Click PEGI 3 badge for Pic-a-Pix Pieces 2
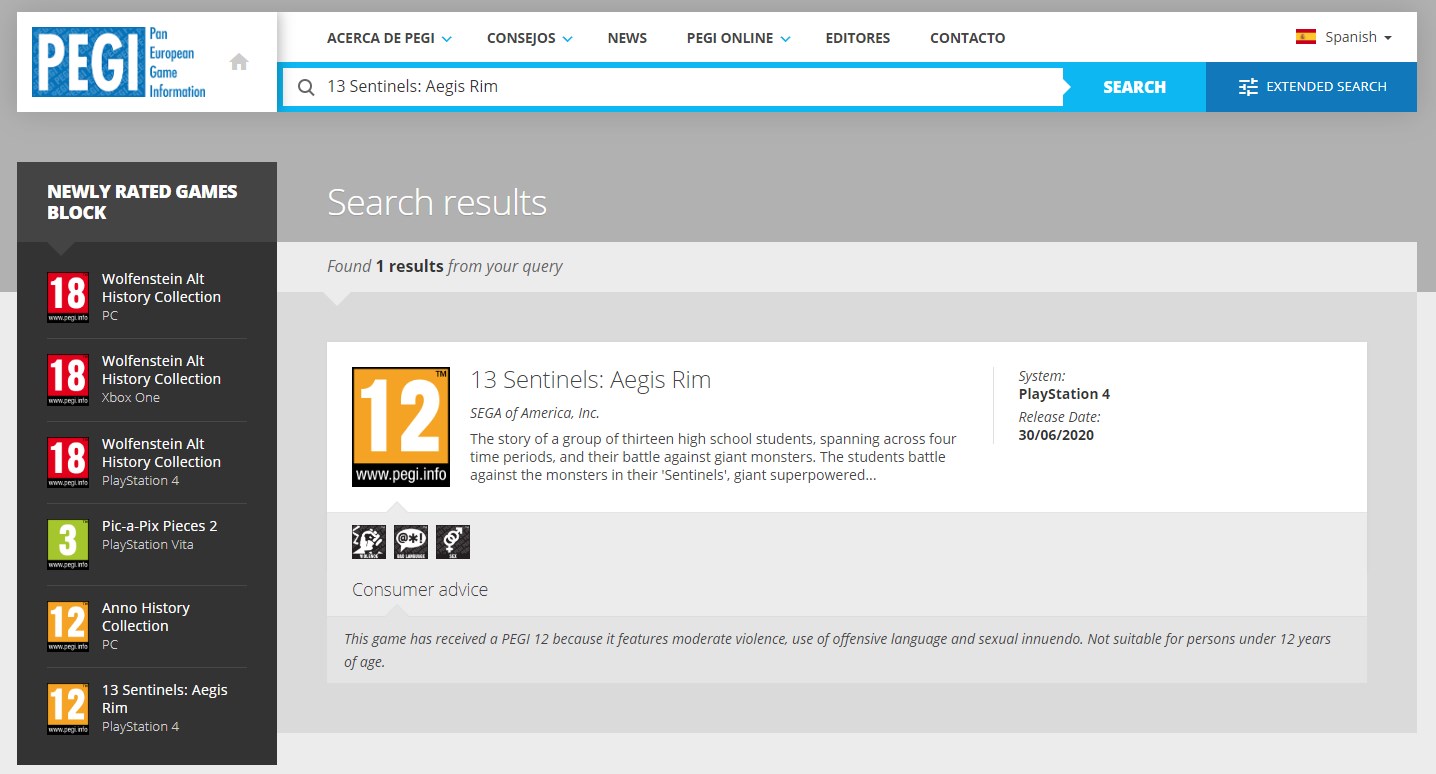Screen dimensions: 1436x774 68,544
